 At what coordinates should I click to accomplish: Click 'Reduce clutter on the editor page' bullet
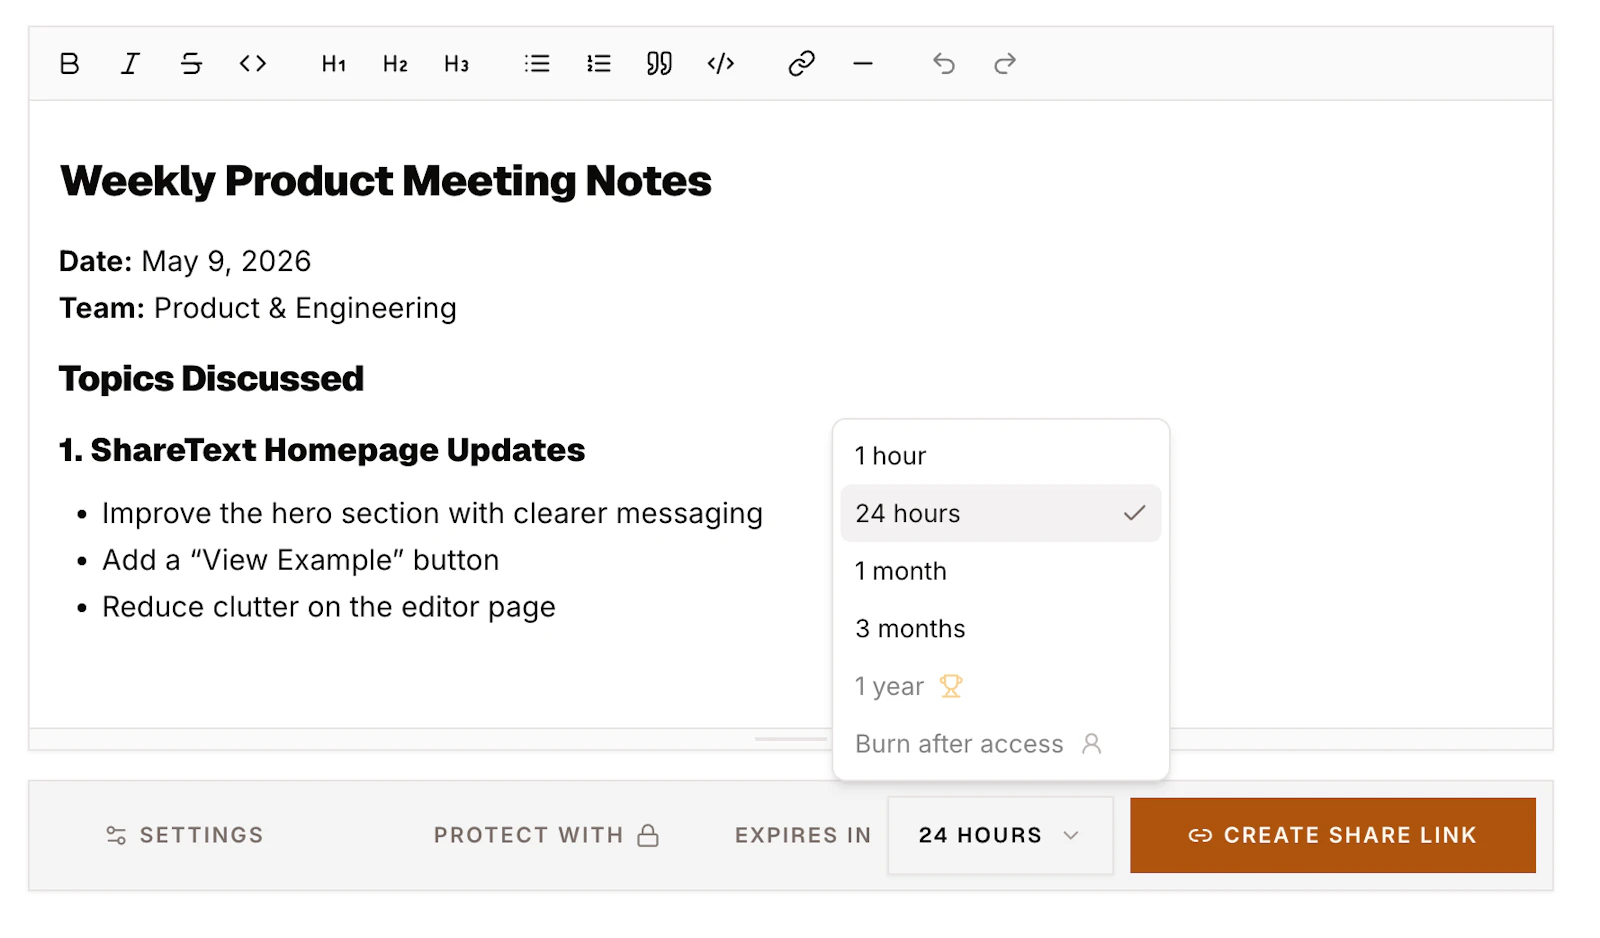(x=329, y=608)
